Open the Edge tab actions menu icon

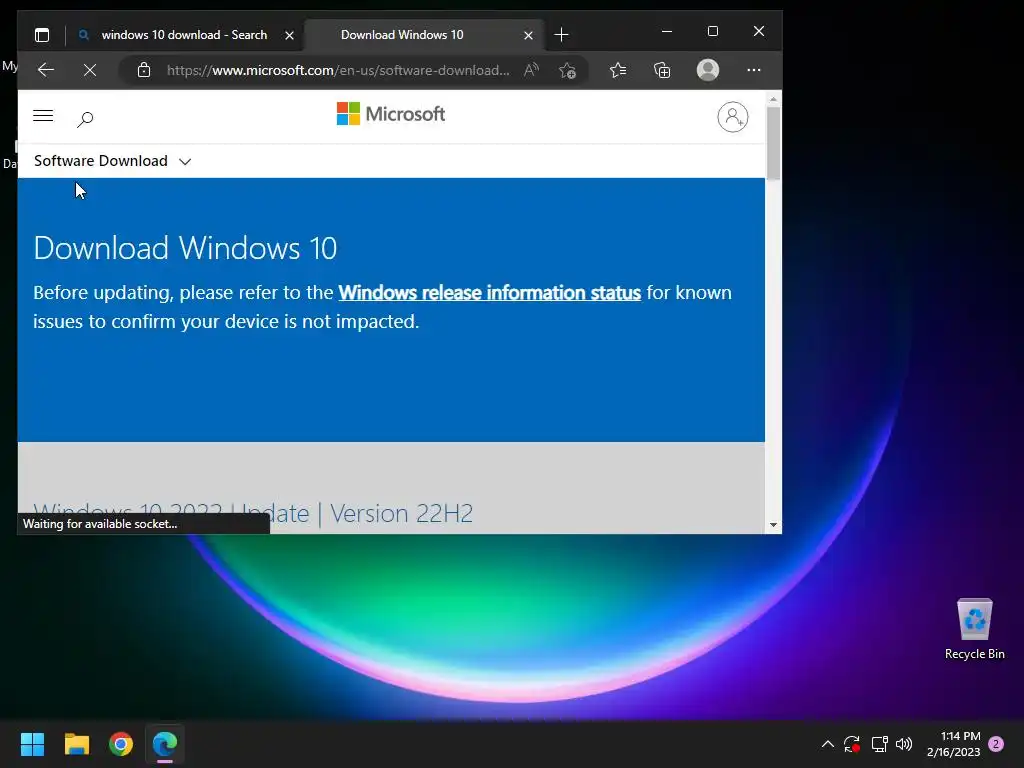click(42, 35)
